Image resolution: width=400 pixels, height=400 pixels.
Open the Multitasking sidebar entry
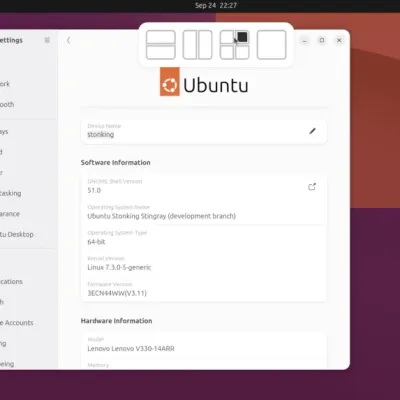pyautogui.click(x=28, y=193)
